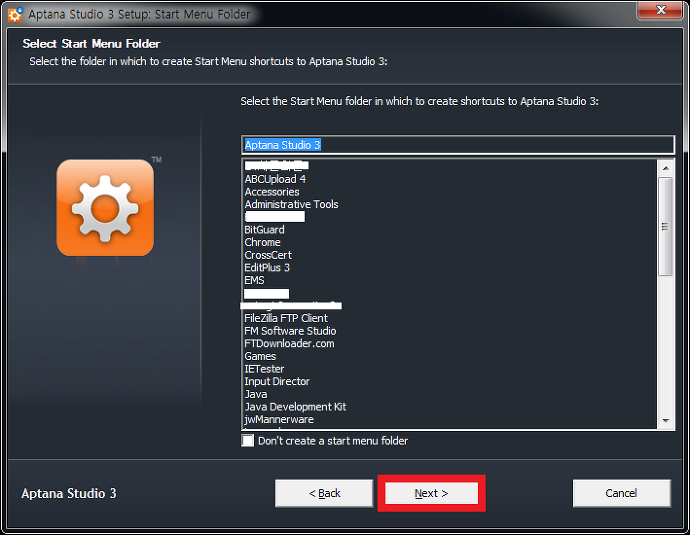Close the setup window
This screenshot has width=690, height=535.
(x=661, y=10)
